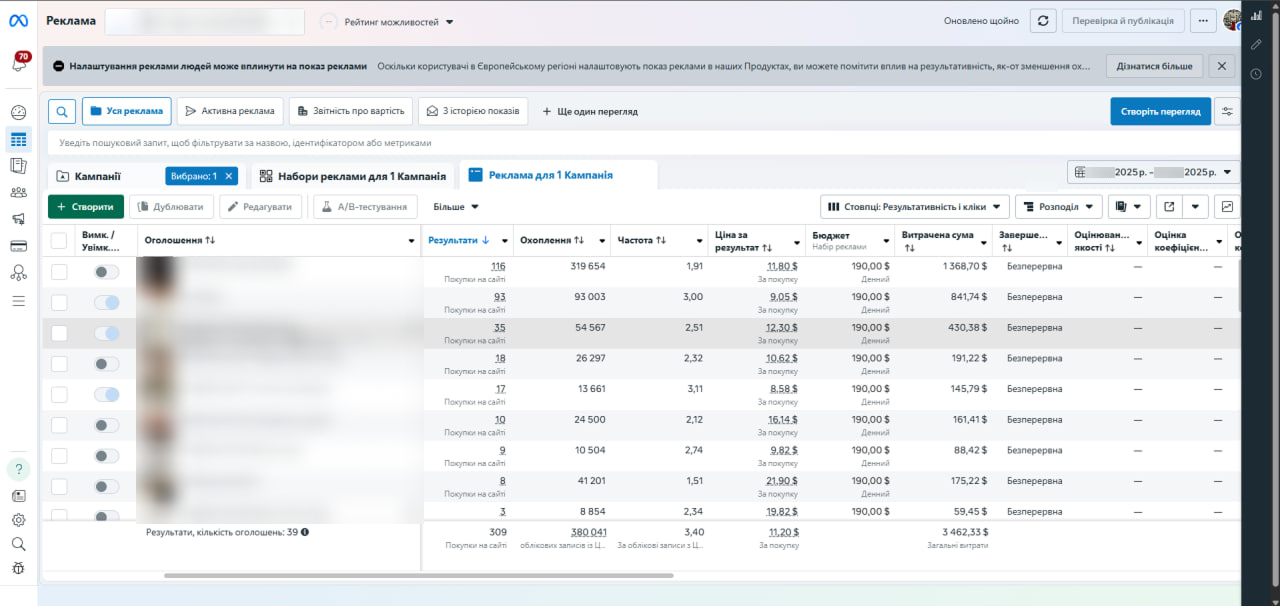This screenshot has width=1280, height=606.
Task: Click 'Створіть перегляд' blue button
Action: click(1160, 111)
